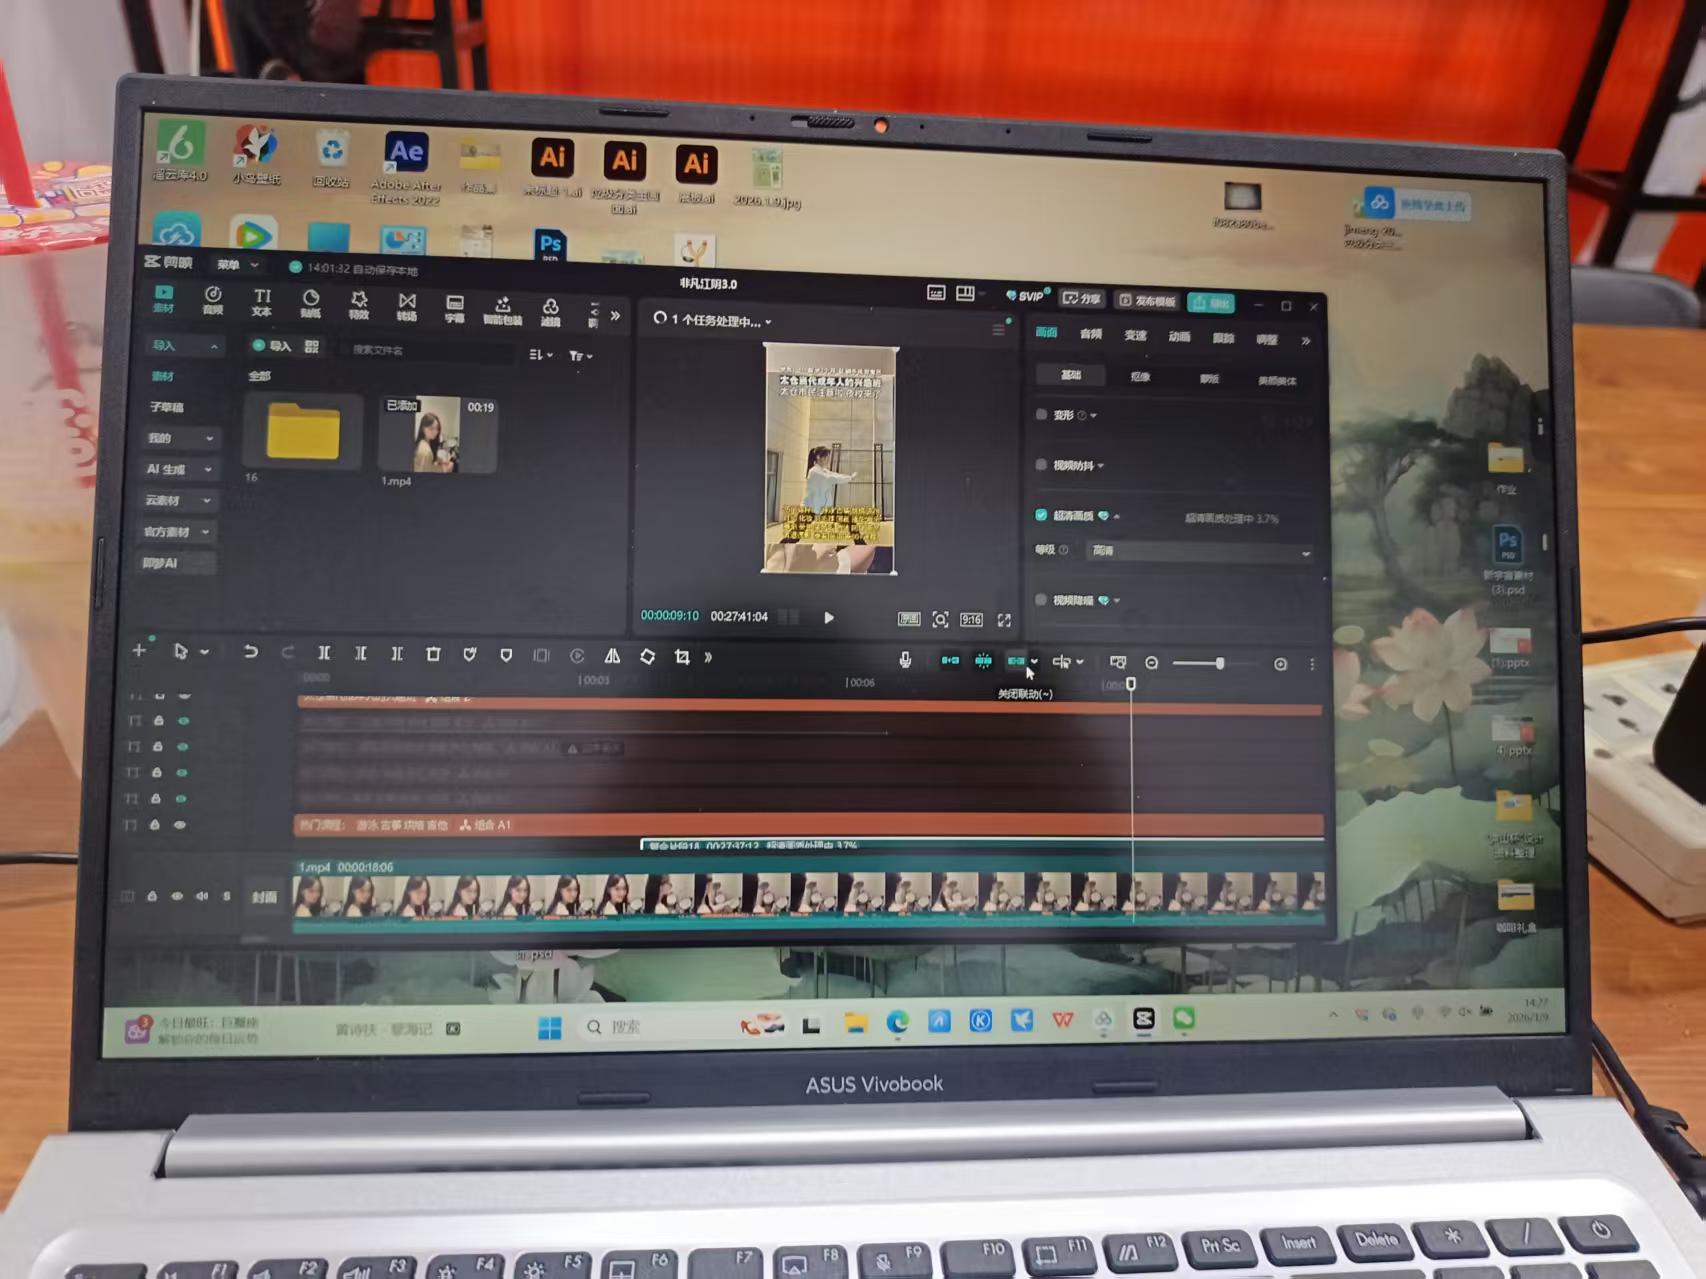This screenshot has height=1279, width=1706.
Task: Expand the 菜单 menu dropdown
Action: (238, 265)
